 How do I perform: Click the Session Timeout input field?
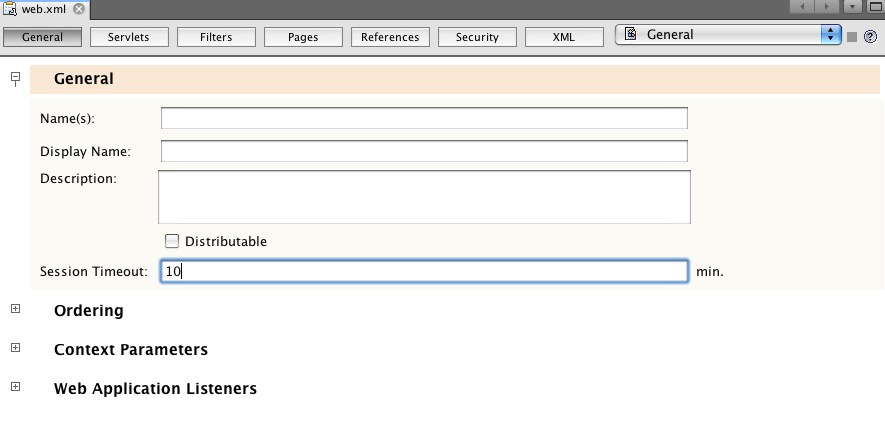[x=423, y=271]
